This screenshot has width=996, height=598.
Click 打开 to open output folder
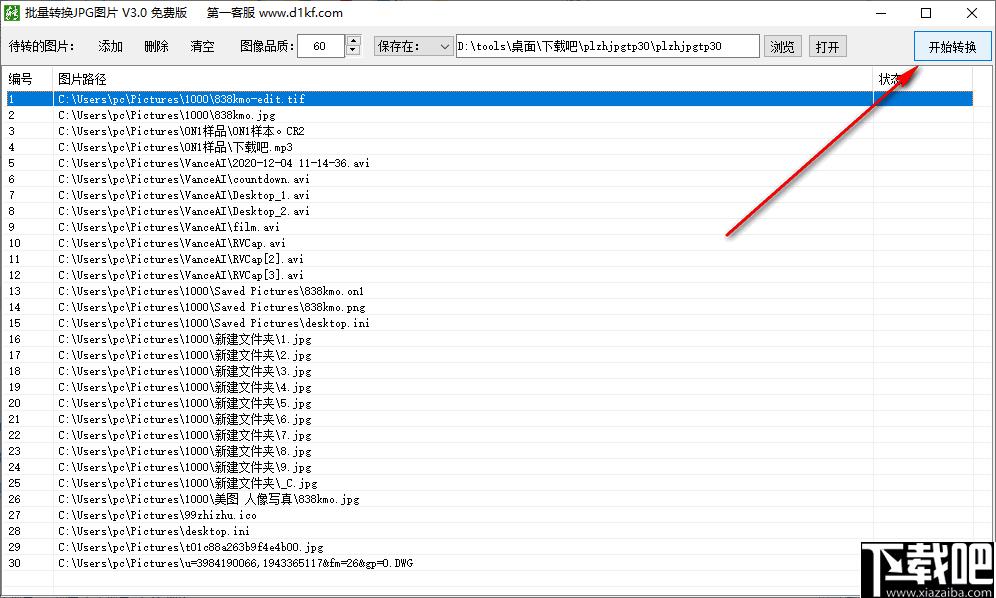pos(826,47)
